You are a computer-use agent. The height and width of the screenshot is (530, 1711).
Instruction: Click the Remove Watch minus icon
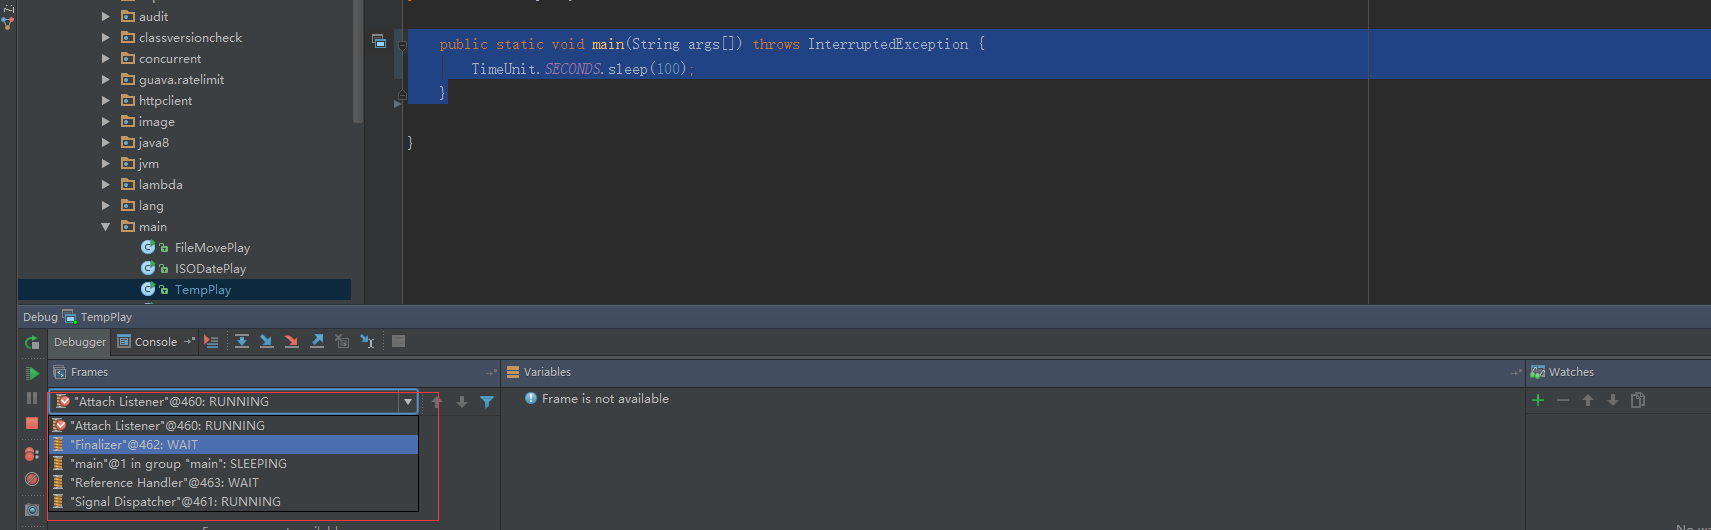[1563, 400]
